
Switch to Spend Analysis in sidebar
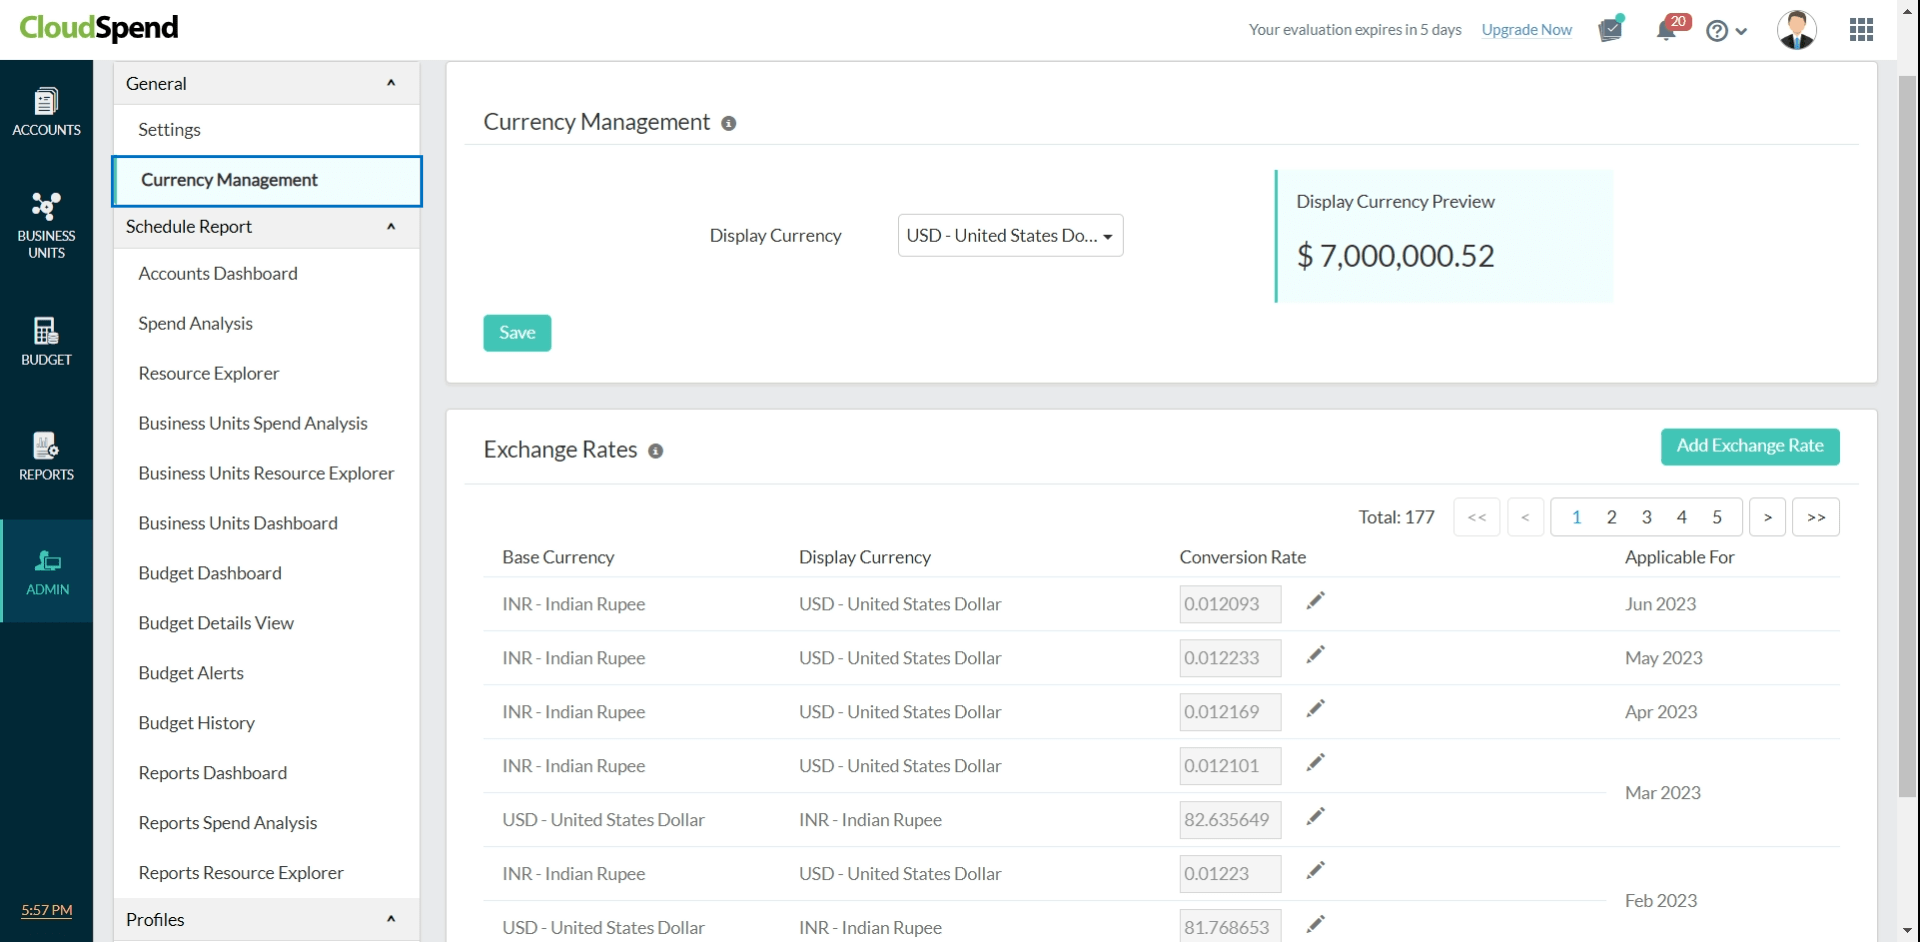(x=195, y=323)
